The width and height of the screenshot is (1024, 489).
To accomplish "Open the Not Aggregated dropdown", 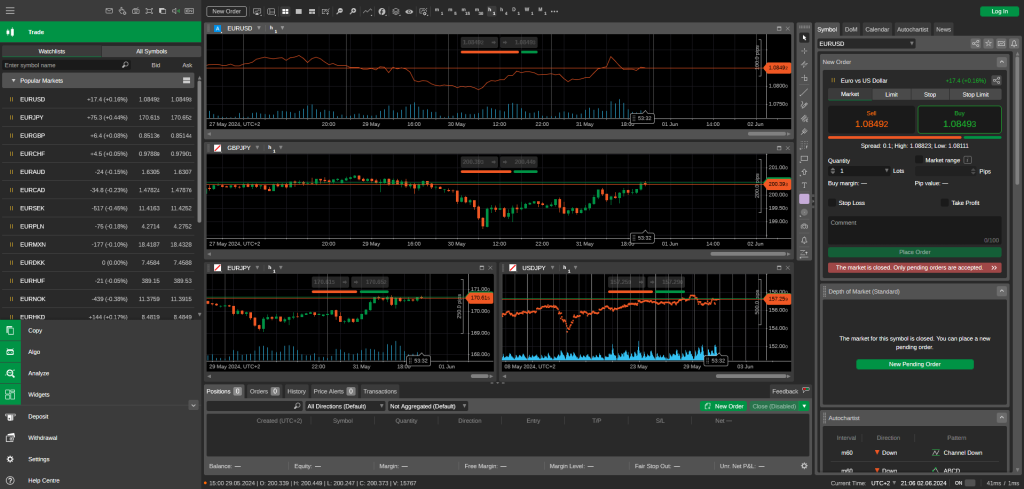I will 428,406.
